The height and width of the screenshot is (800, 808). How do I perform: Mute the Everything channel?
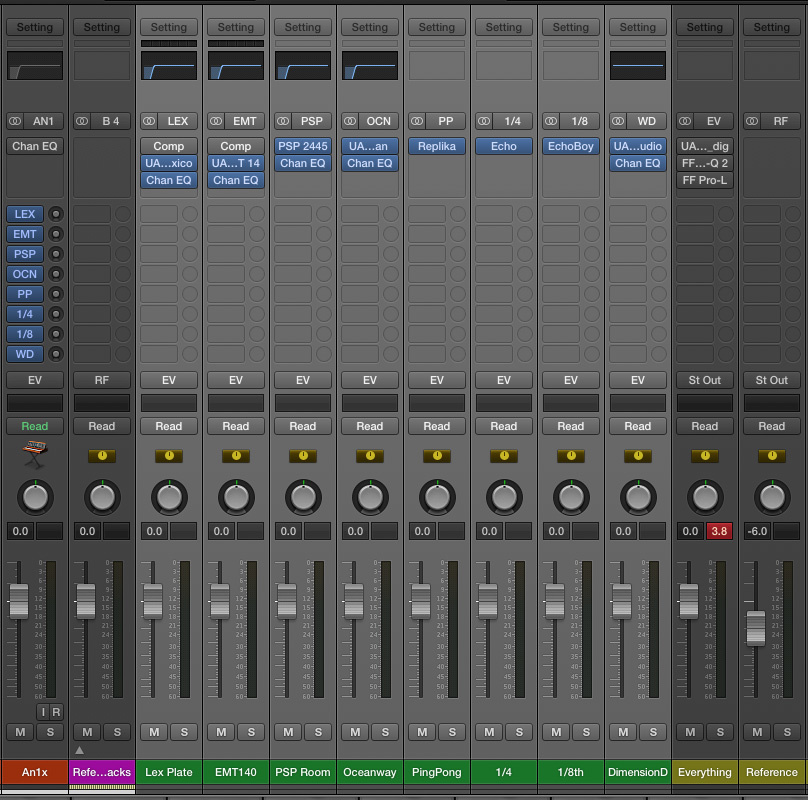pos(690,732)
